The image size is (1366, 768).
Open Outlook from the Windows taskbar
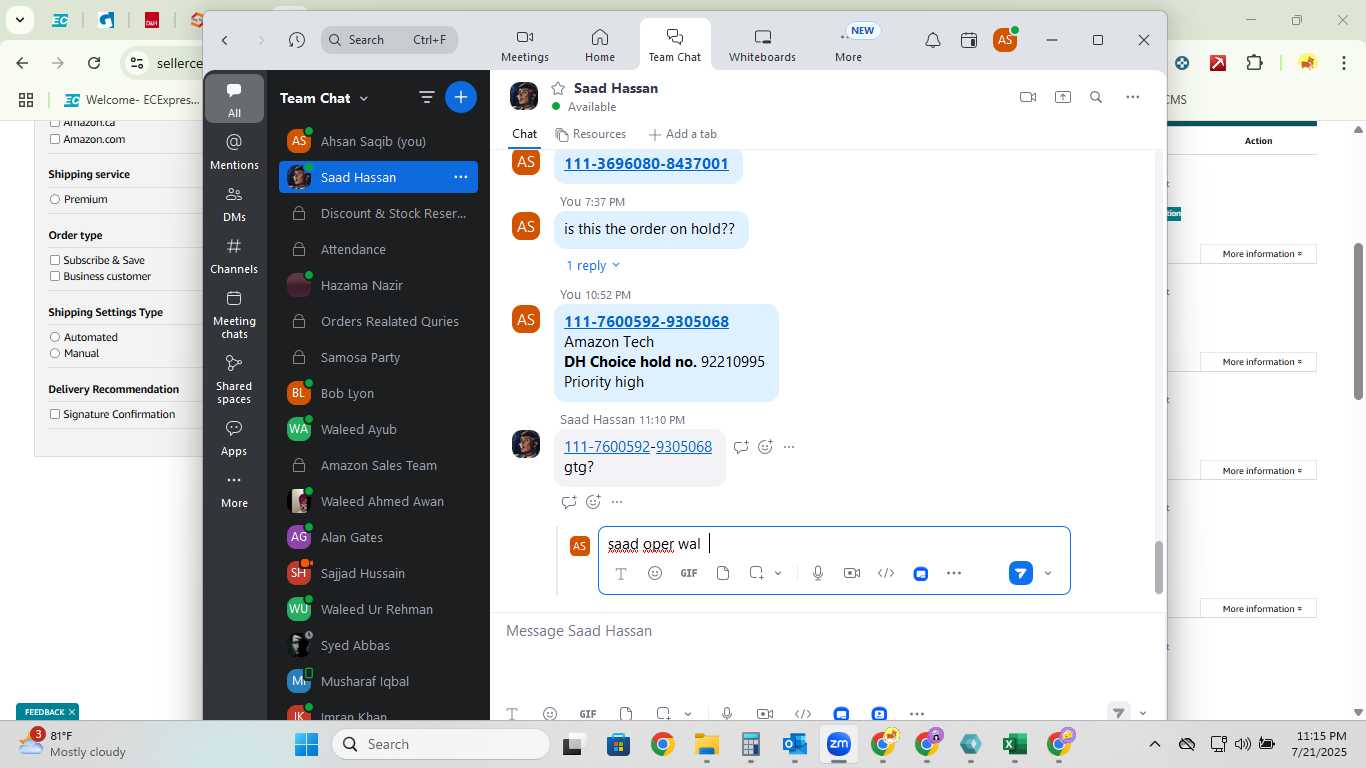pos(795,744)
